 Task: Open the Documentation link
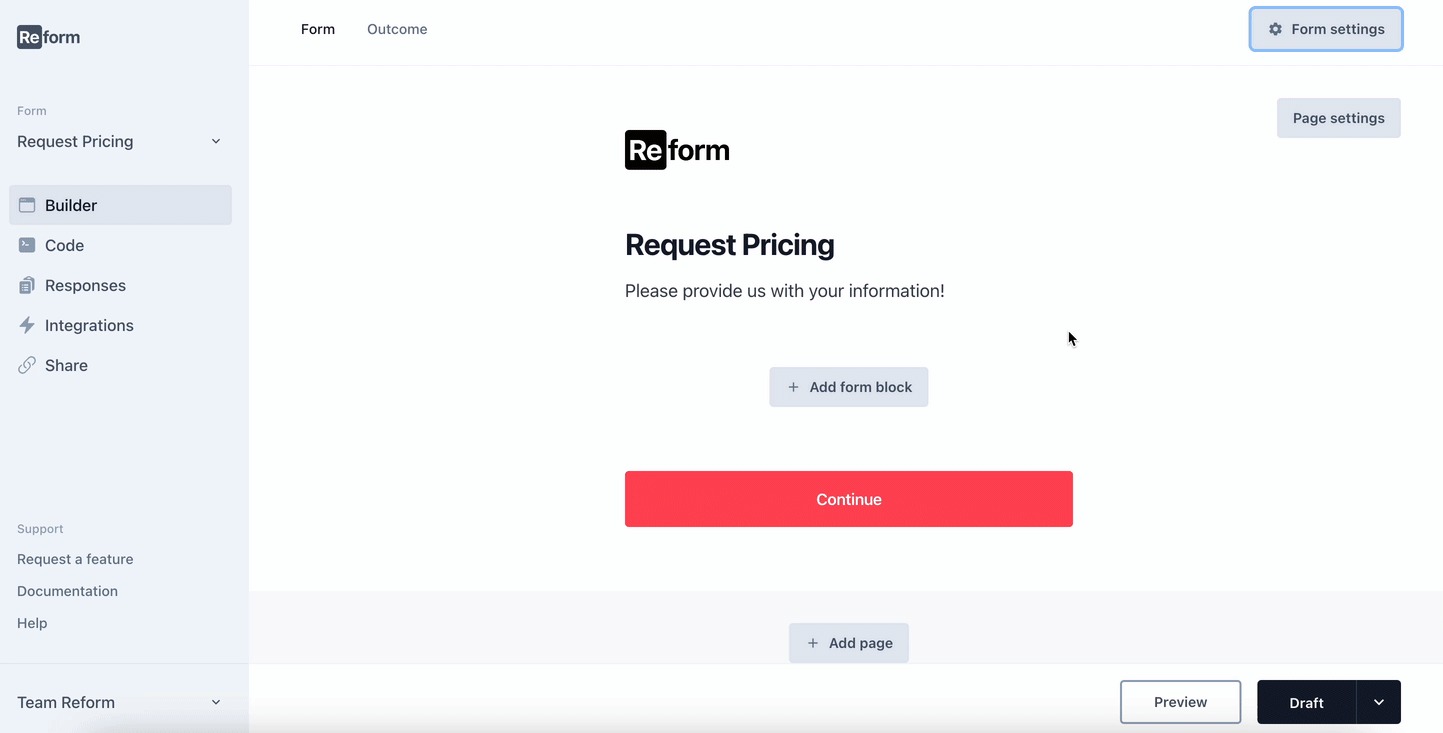click(67, 591)
